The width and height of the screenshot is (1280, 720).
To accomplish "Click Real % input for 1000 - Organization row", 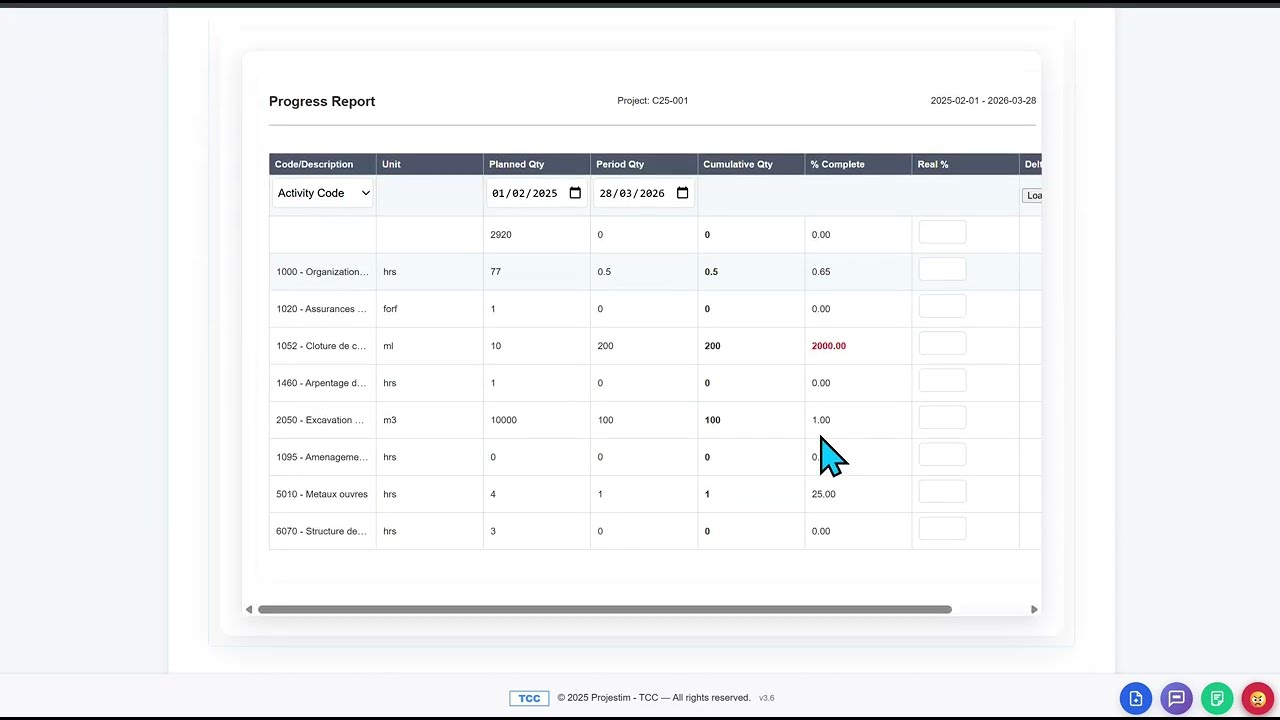I will tap(942, 269).
